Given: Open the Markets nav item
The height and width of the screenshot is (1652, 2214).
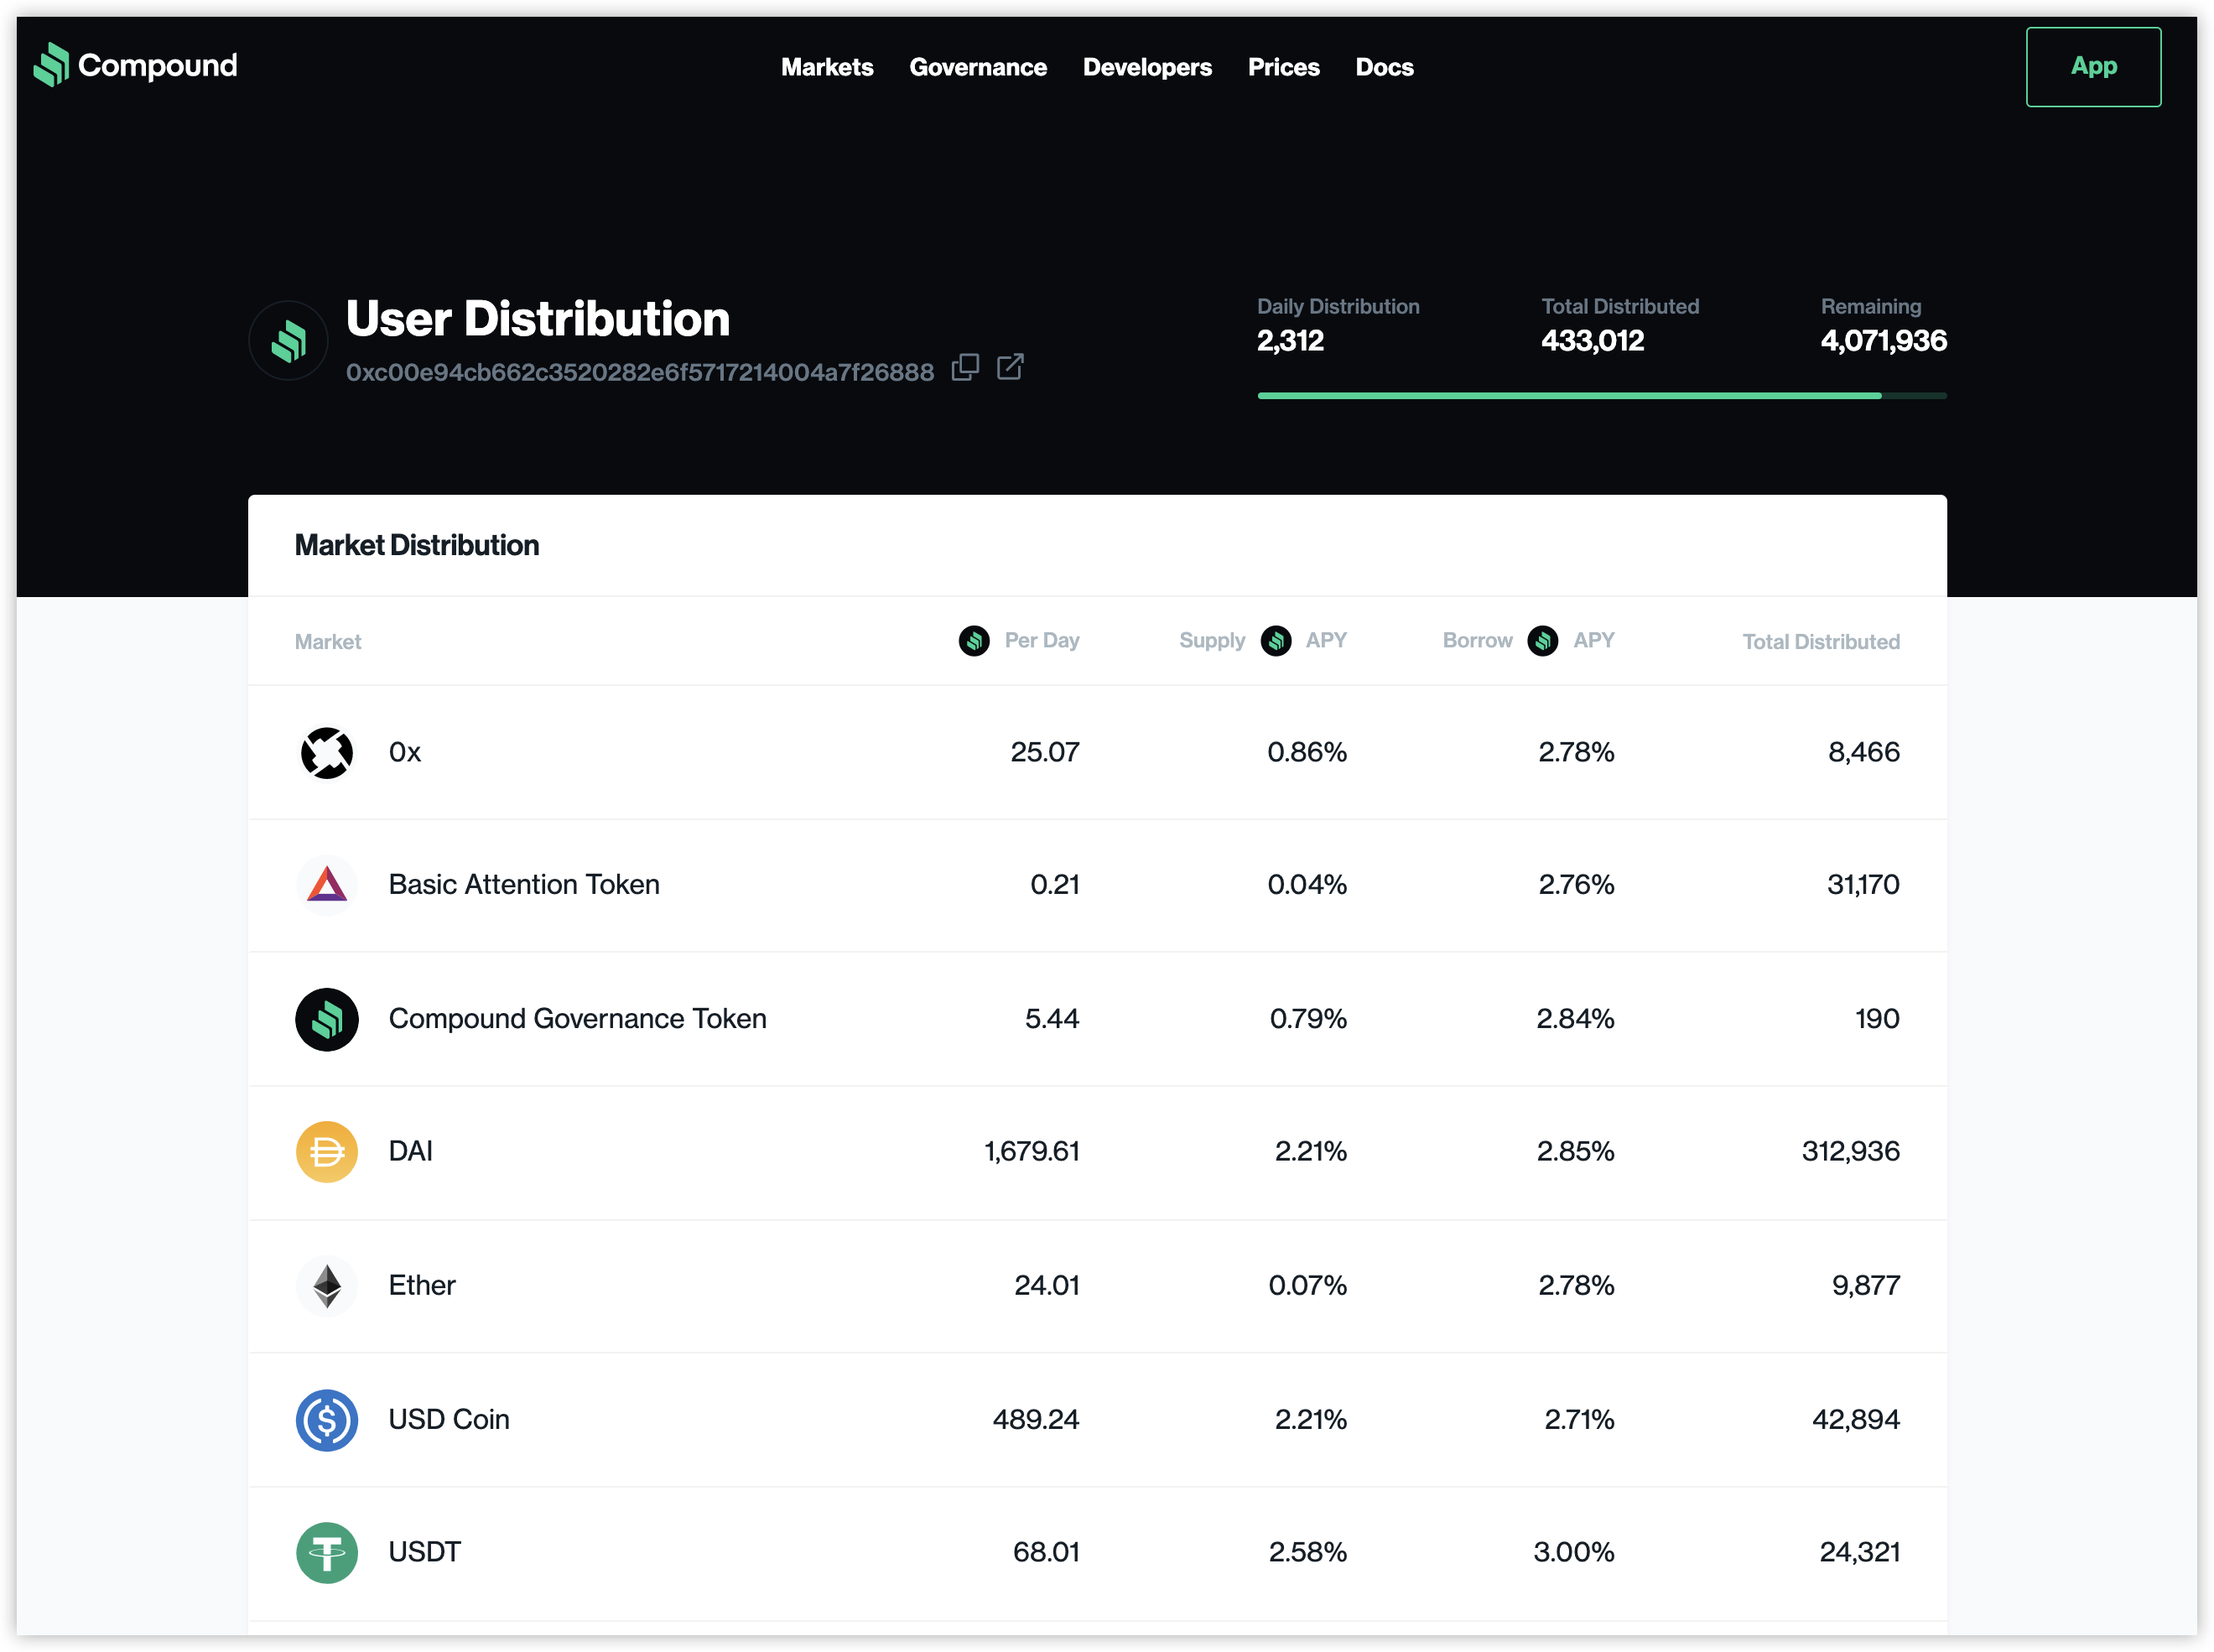Looking at the screenshot, I should coord(827,67).
